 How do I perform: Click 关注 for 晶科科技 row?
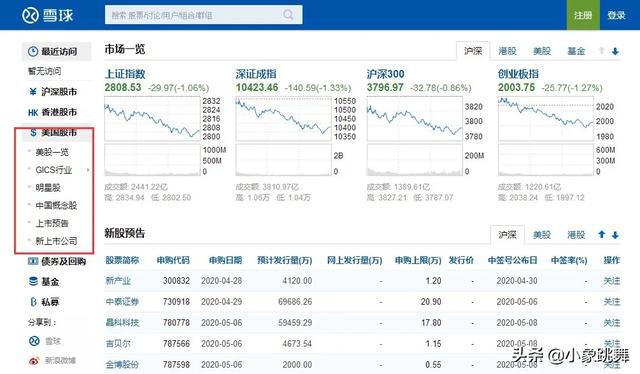612,323
